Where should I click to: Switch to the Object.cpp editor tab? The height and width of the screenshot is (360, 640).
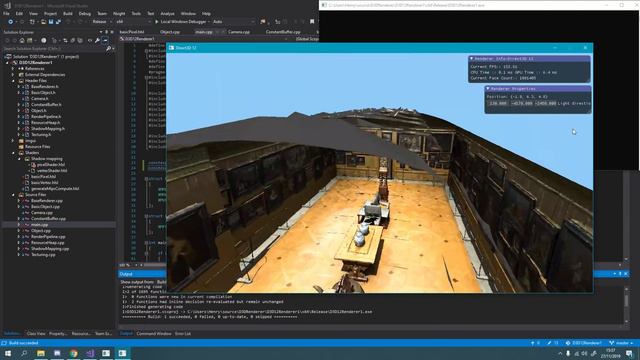170,32
